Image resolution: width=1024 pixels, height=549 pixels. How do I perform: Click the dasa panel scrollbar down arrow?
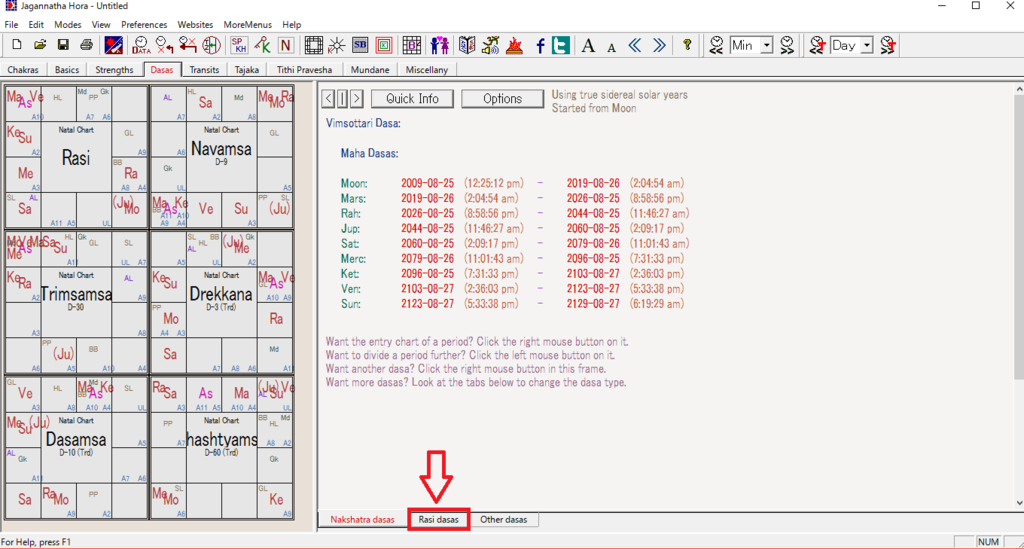[1019, 503]
